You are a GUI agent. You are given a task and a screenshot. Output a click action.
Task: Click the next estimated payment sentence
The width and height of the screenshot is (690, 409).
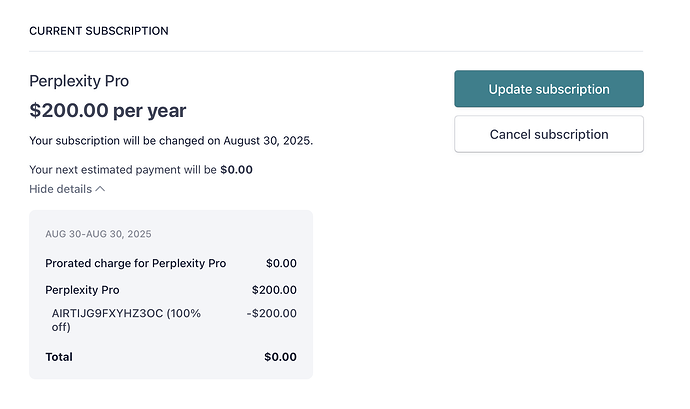[x=124, y=169]
